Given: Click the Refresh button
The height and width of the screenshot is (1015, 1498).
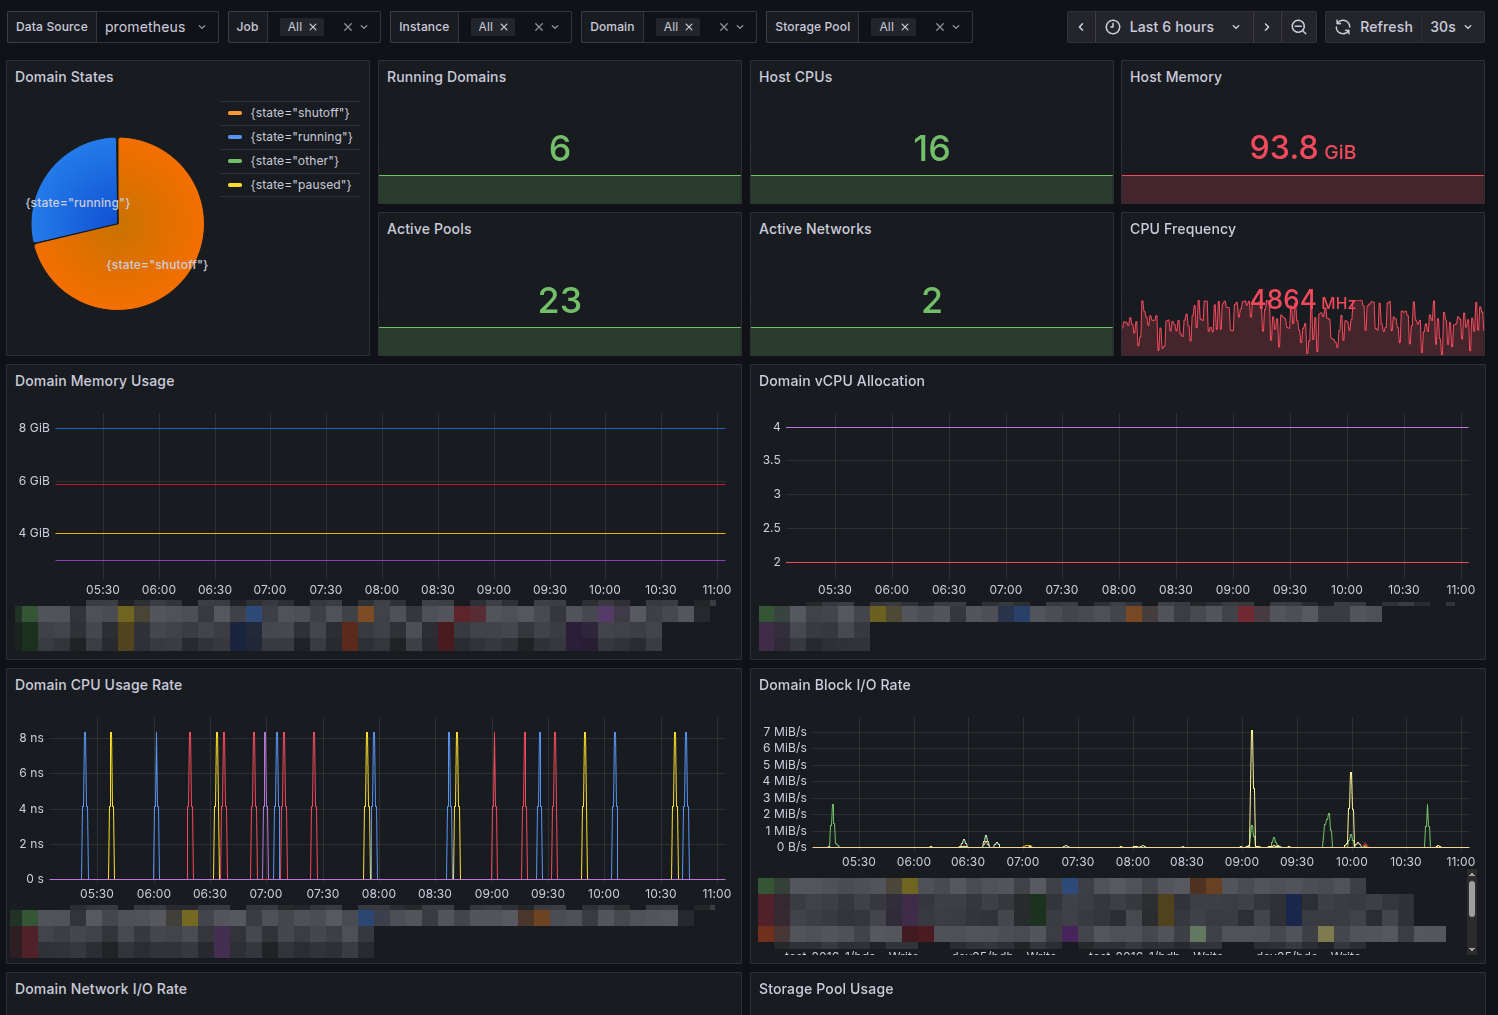Looking at the screenshot, I should click(x=1385, y=27).
